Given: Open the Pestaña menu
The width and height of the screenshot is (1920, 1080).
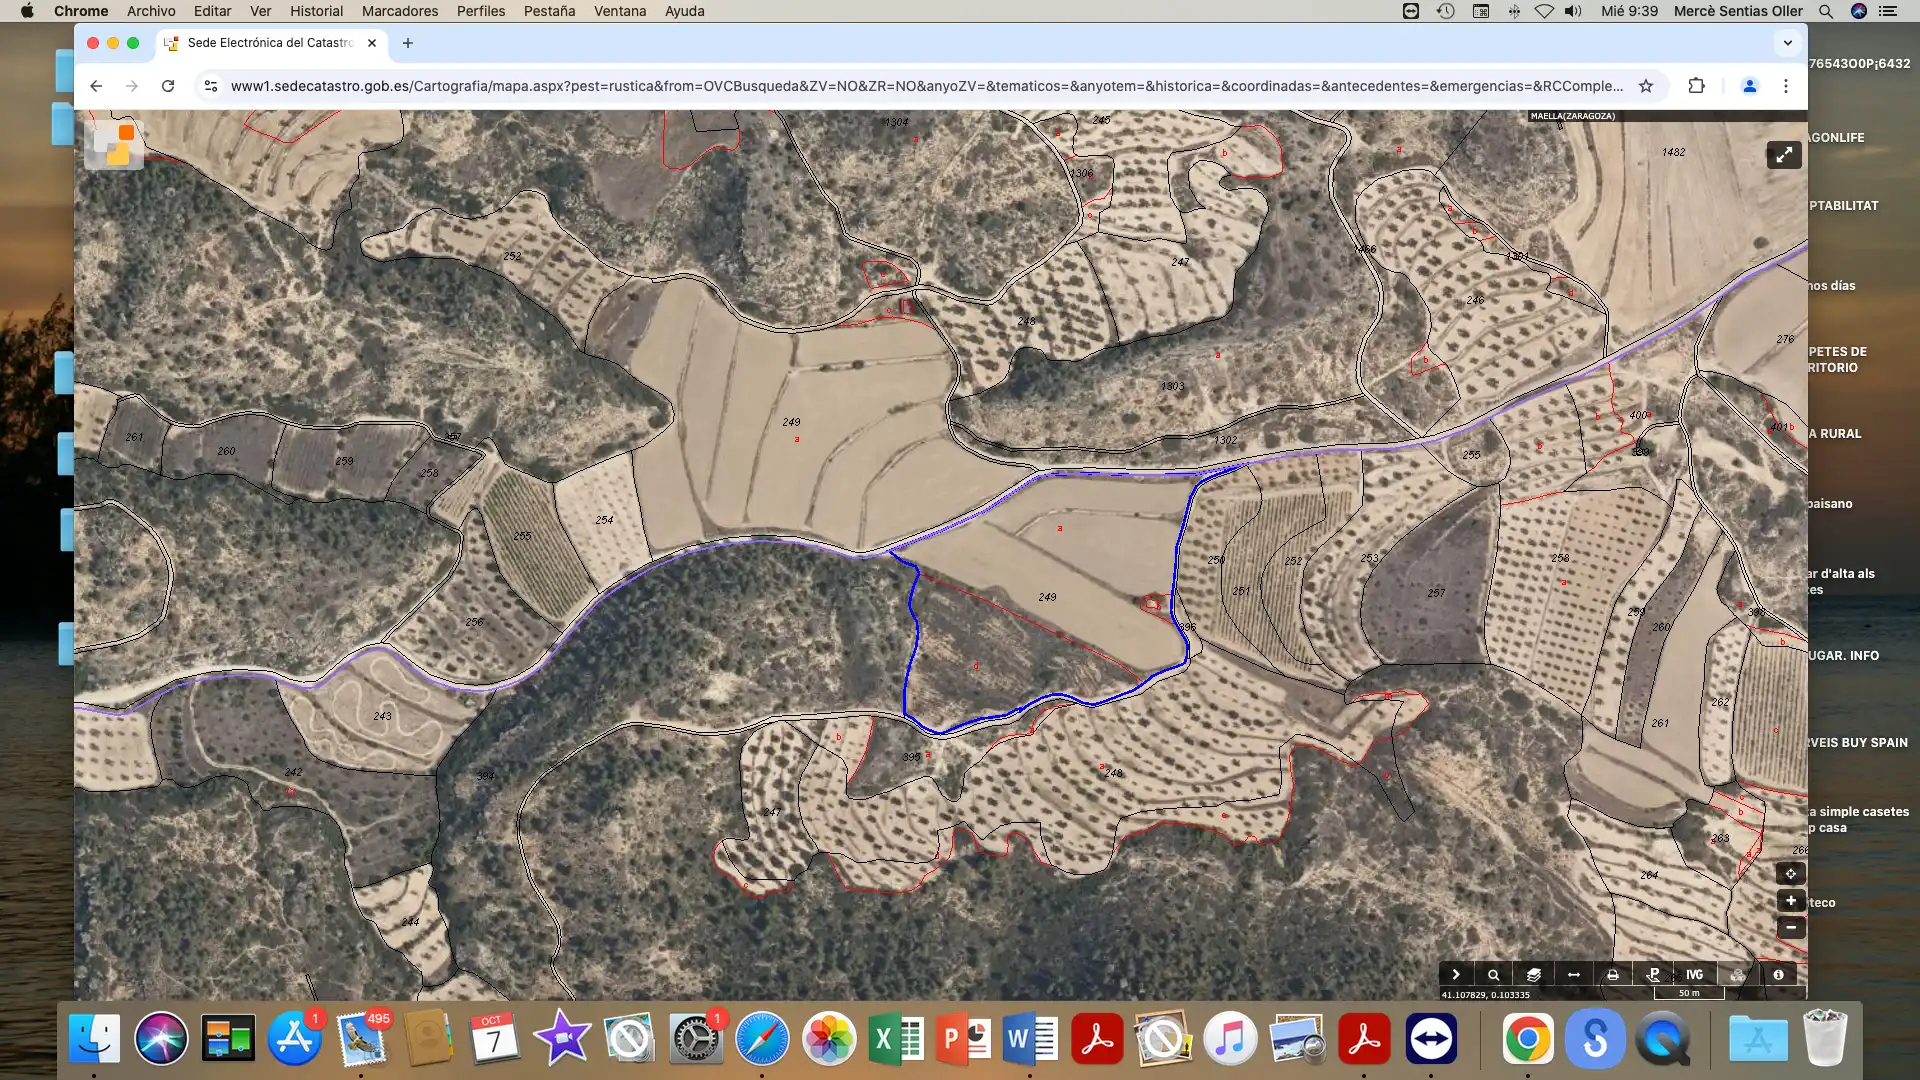Looking at the screenshot, I should pyautogui.click(x=549, y=11).
